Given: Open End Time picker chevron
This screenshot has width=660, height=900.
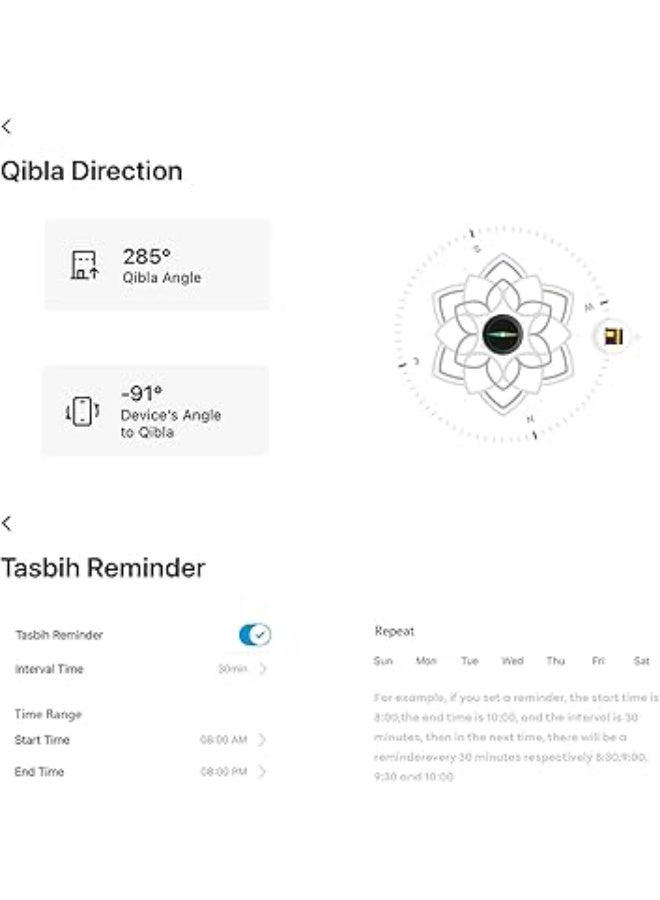Looking at the screenshot, I should (x=262, y=772).
